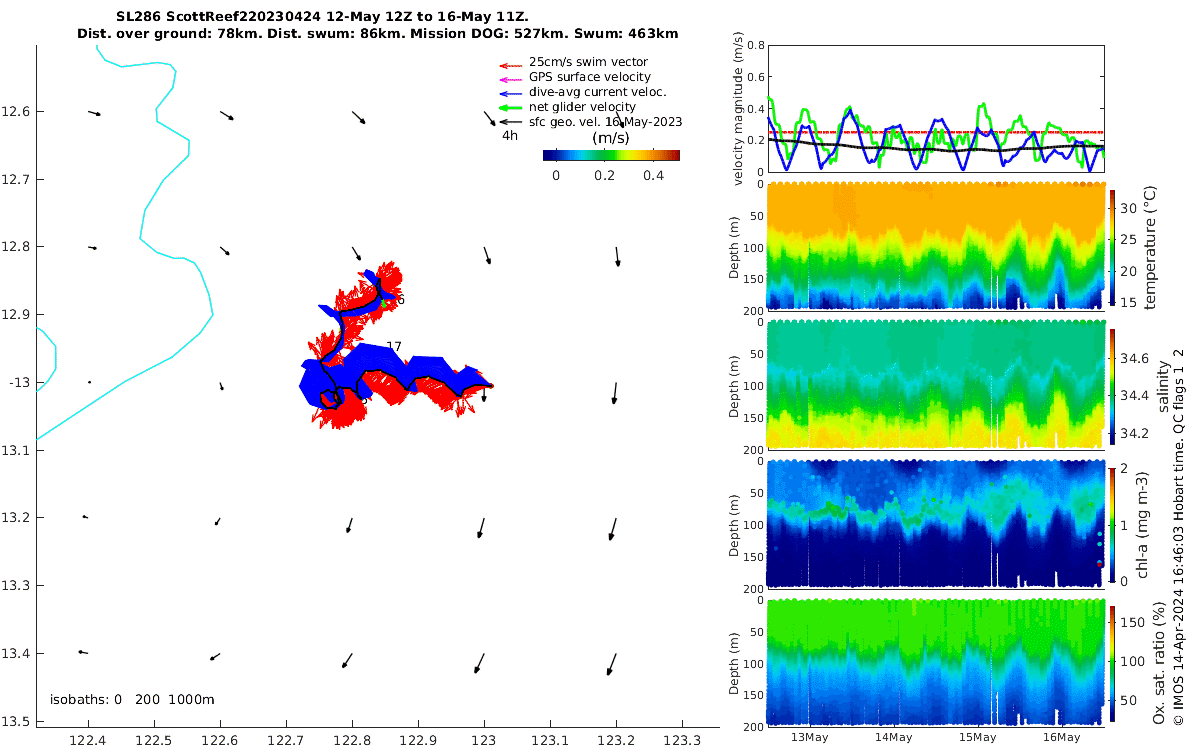Click the '30' tick on the temperature colorbar
This screenshot has width=1200, height=750.
[1129, 208]
